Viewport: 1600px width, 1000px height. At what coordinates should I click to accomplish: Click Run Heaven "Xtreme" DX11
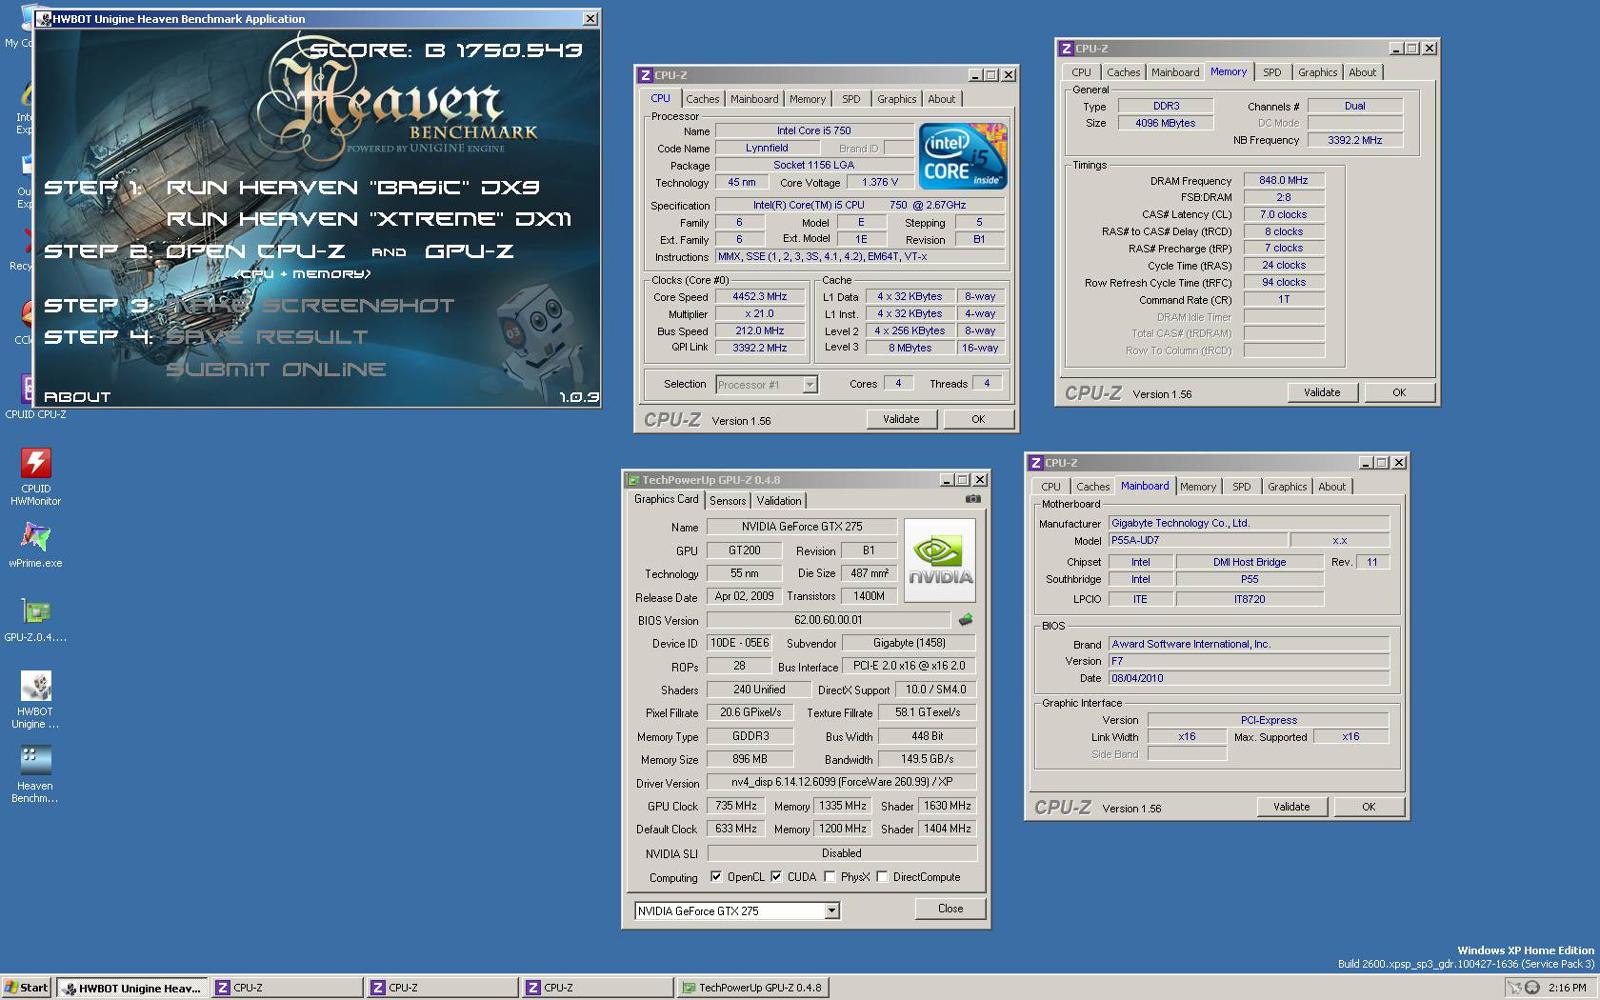(369, 219)
